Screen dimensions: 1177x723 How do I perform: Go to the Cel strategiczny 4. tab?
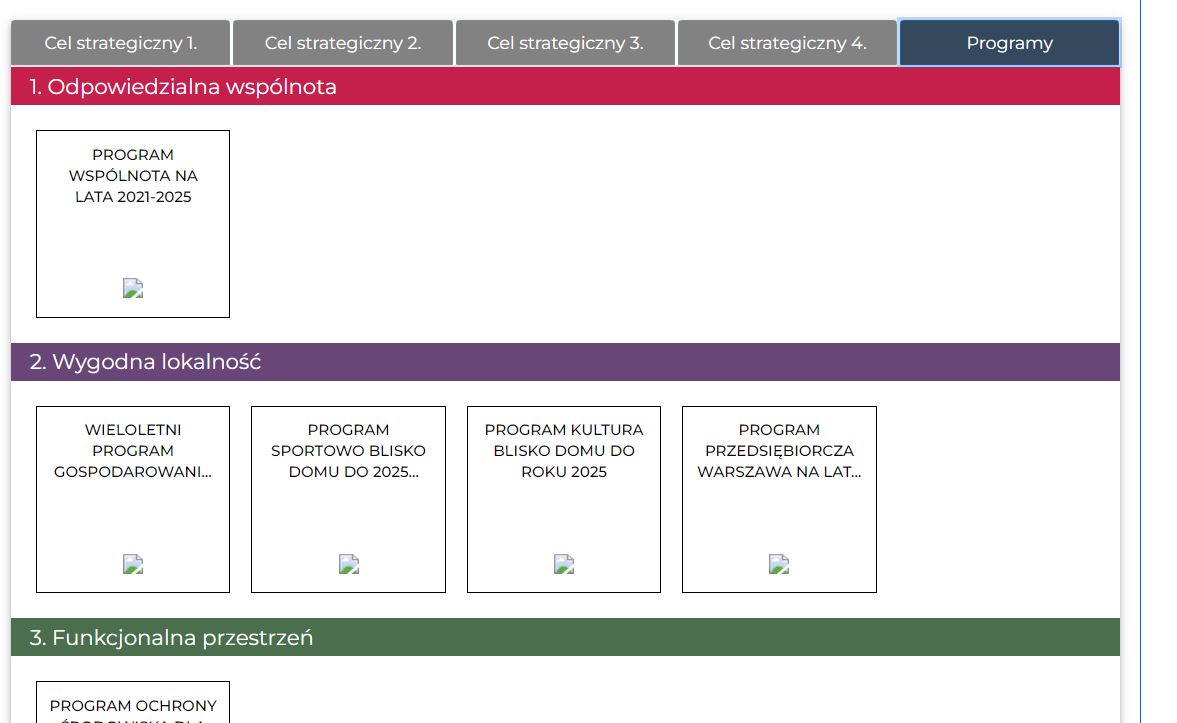pos(787,43)
